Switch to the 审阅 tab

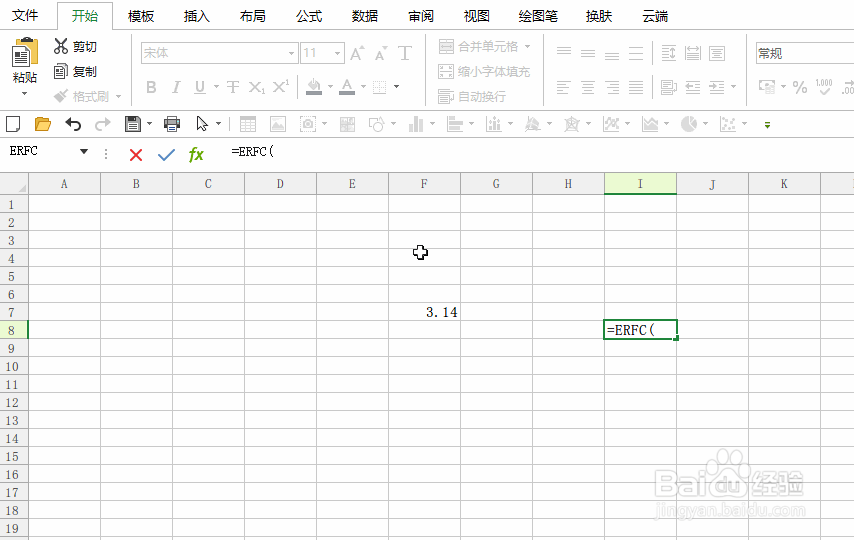click(x=421, y=16)
